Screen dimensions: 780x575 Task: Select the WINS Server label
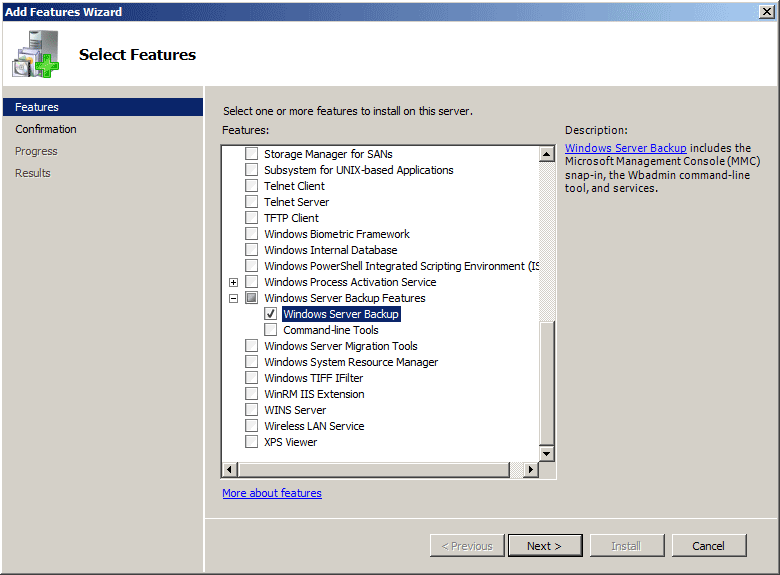(x=295, y=410)
